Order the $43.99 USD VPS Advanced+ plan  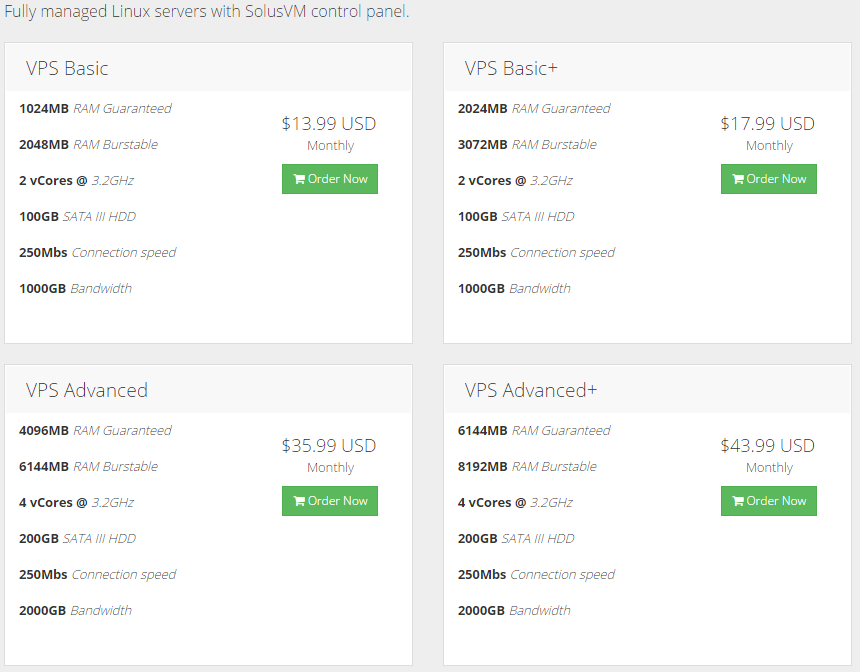click(768, 501)
